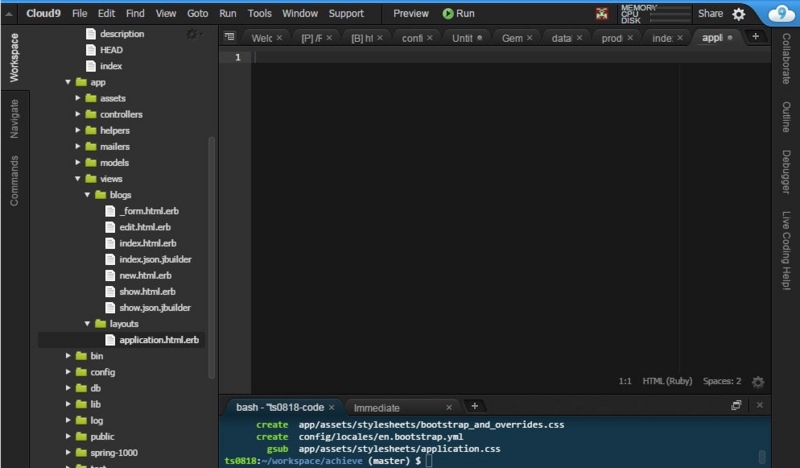Open the Live Coding Help panel
Image resolution: width=800 pixels, height=468 pixels.
[786, 250]
